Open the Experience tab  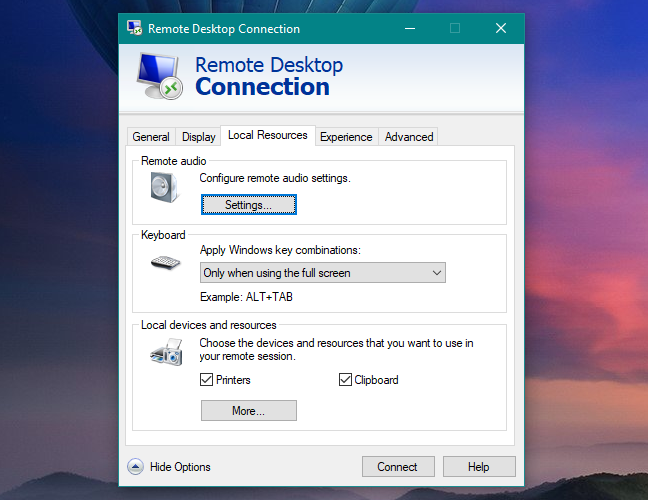[346, 137]
